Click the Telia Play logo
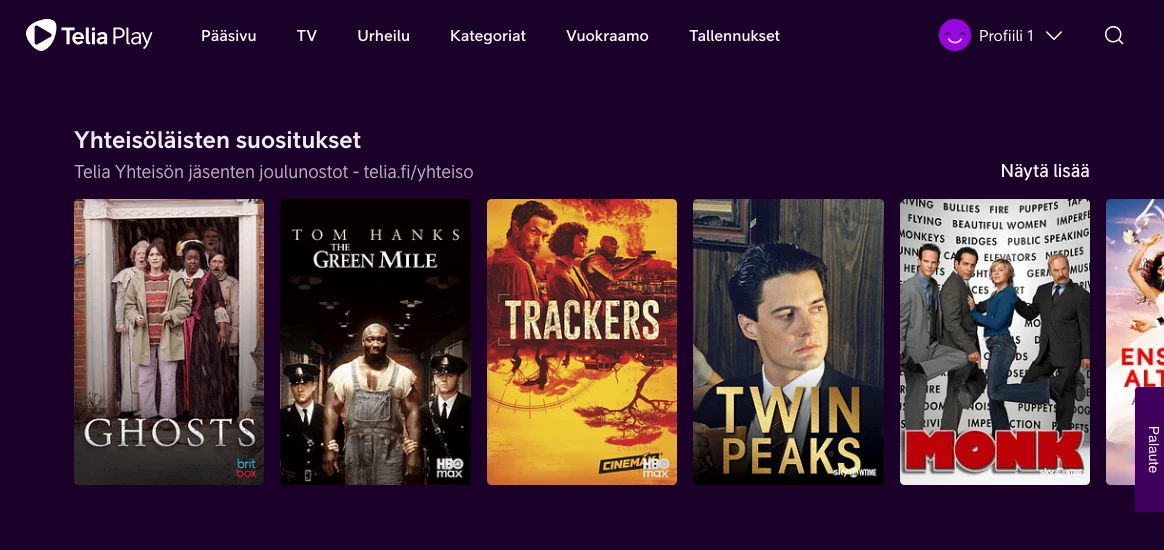 tap(89, 35)
